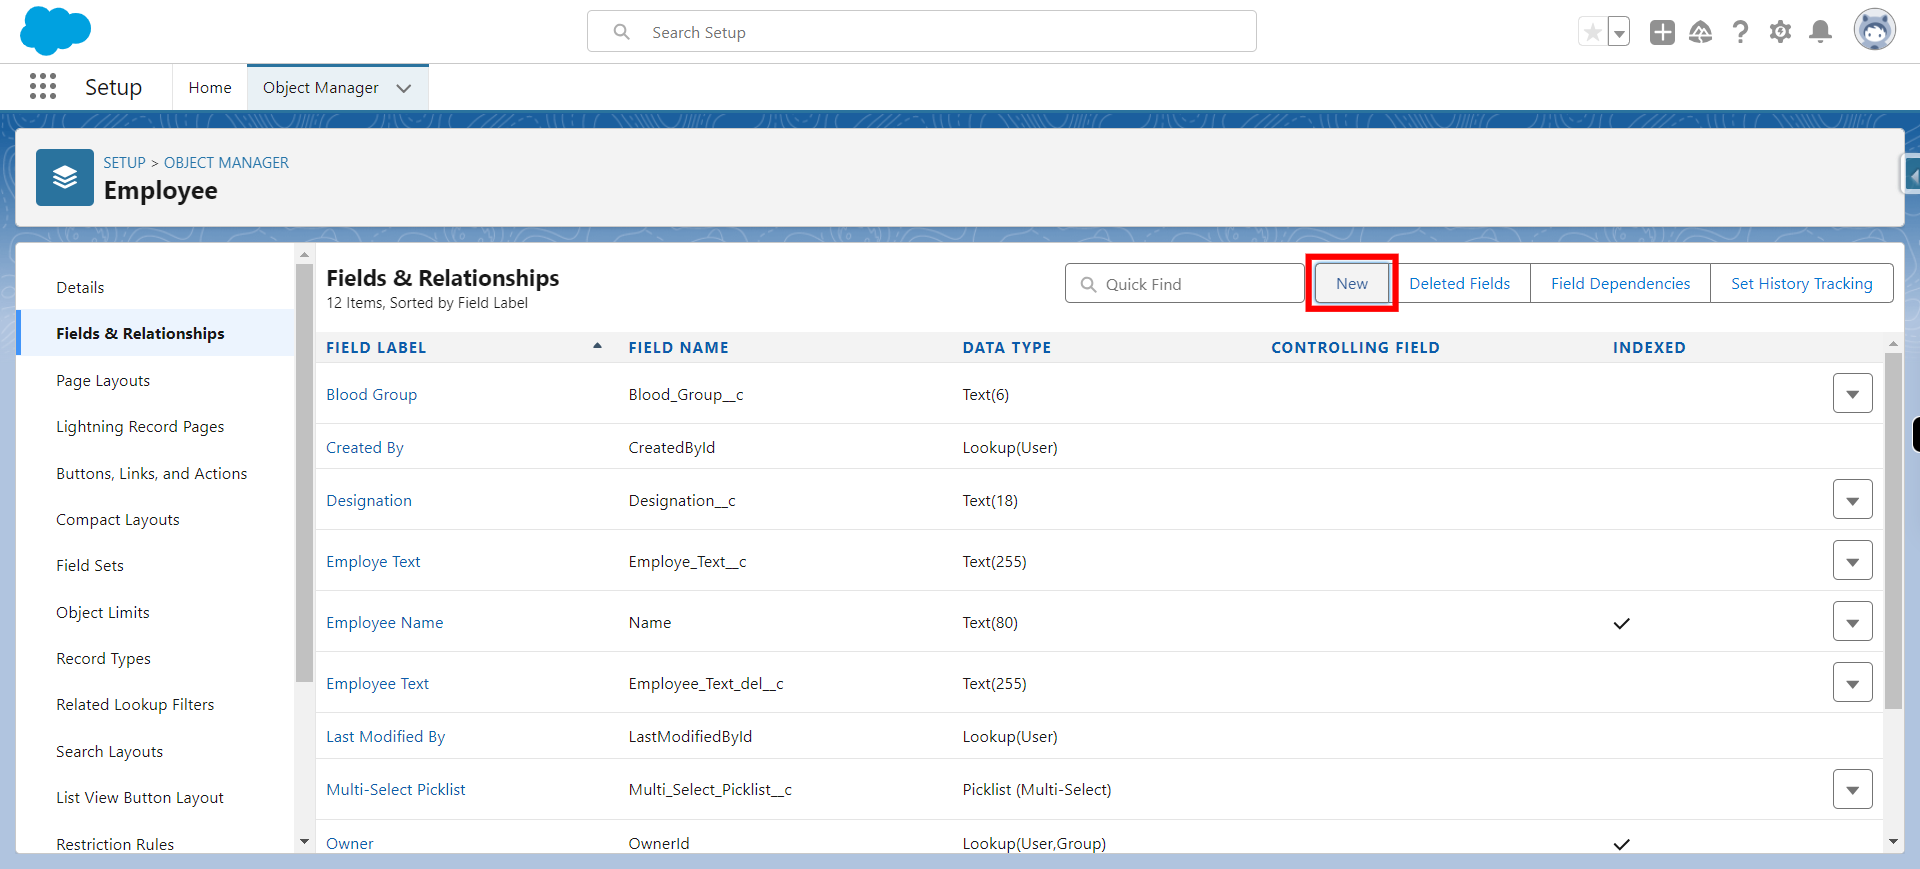Click the sidebar scrollbar down arrow
The image size is (1920, 869).
pos(304,842)
